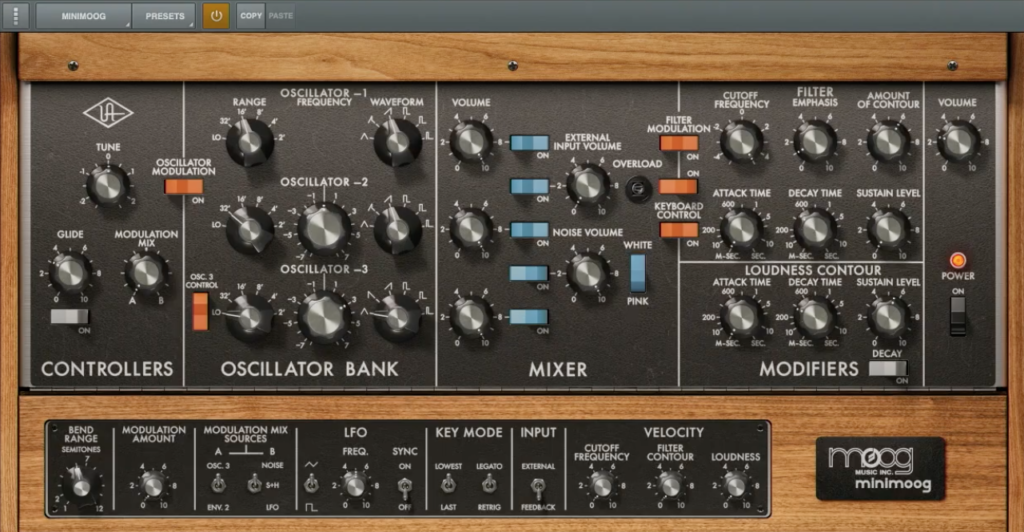Viewport: 1024px width, 532px height.
Task: Toggle the Noise mixer on switch
Action: click(x=529, y=274)
